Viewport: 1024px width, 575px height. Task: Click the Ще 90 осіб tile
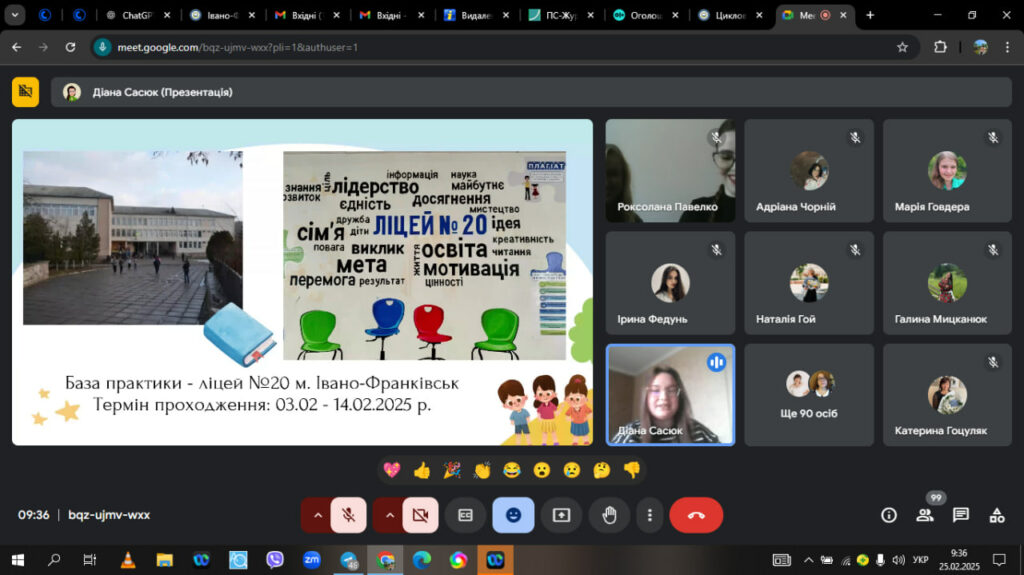click(808, 395)
